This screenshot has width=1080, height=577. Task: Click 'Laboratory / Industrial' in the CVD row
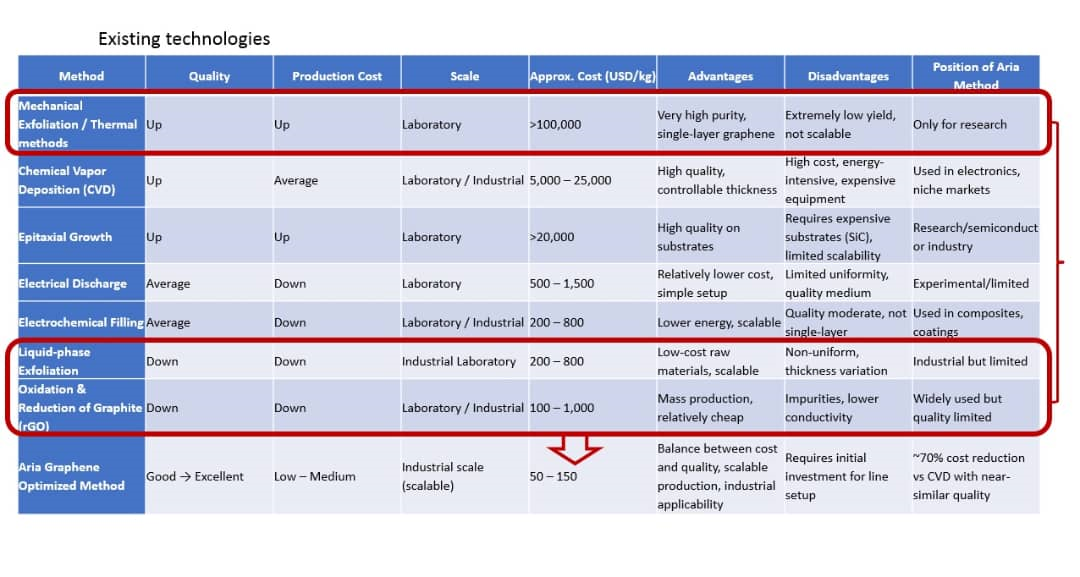click(x=463, y=180)
